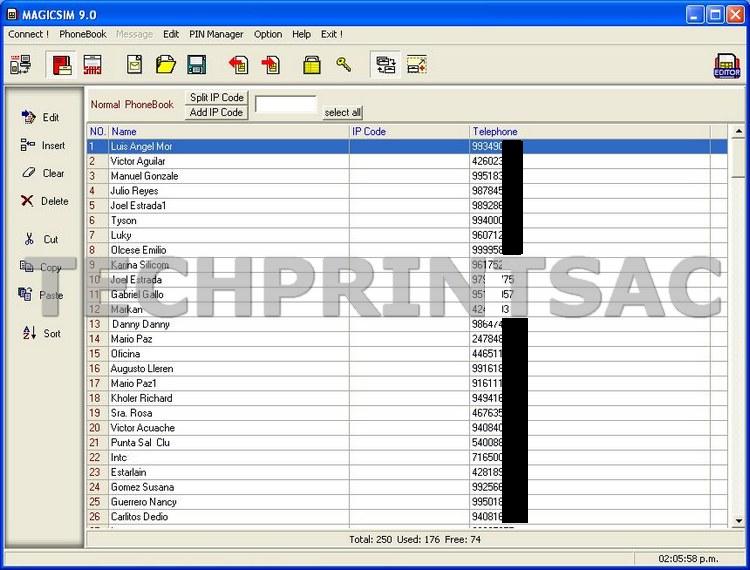Click the open folder toolbar icon

tap(165, 65)
